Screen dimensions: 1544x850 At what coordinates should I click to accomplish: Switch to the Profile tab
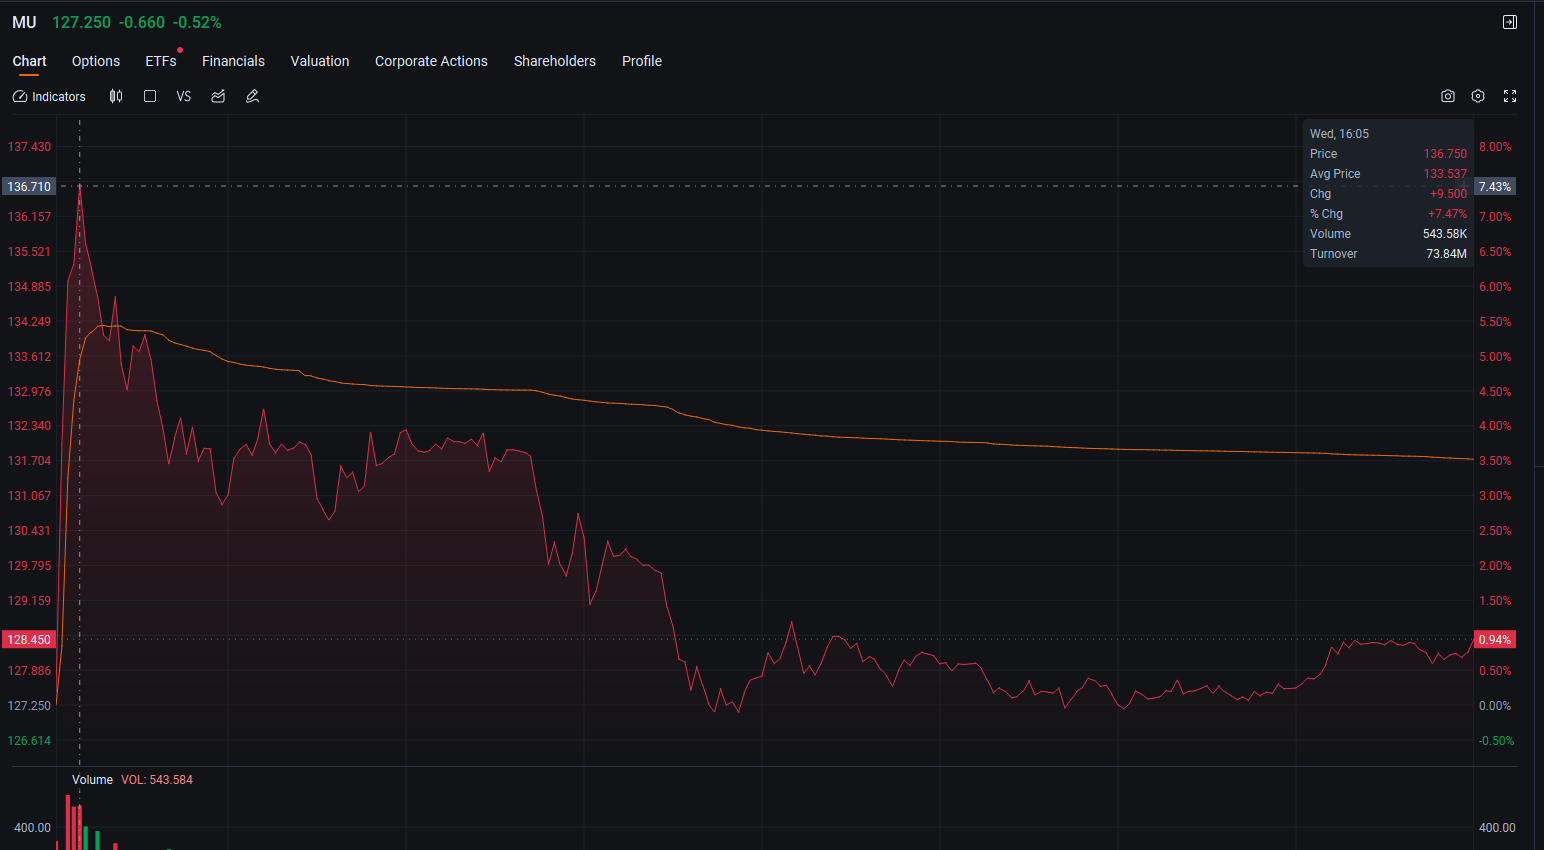click(642, 61)
